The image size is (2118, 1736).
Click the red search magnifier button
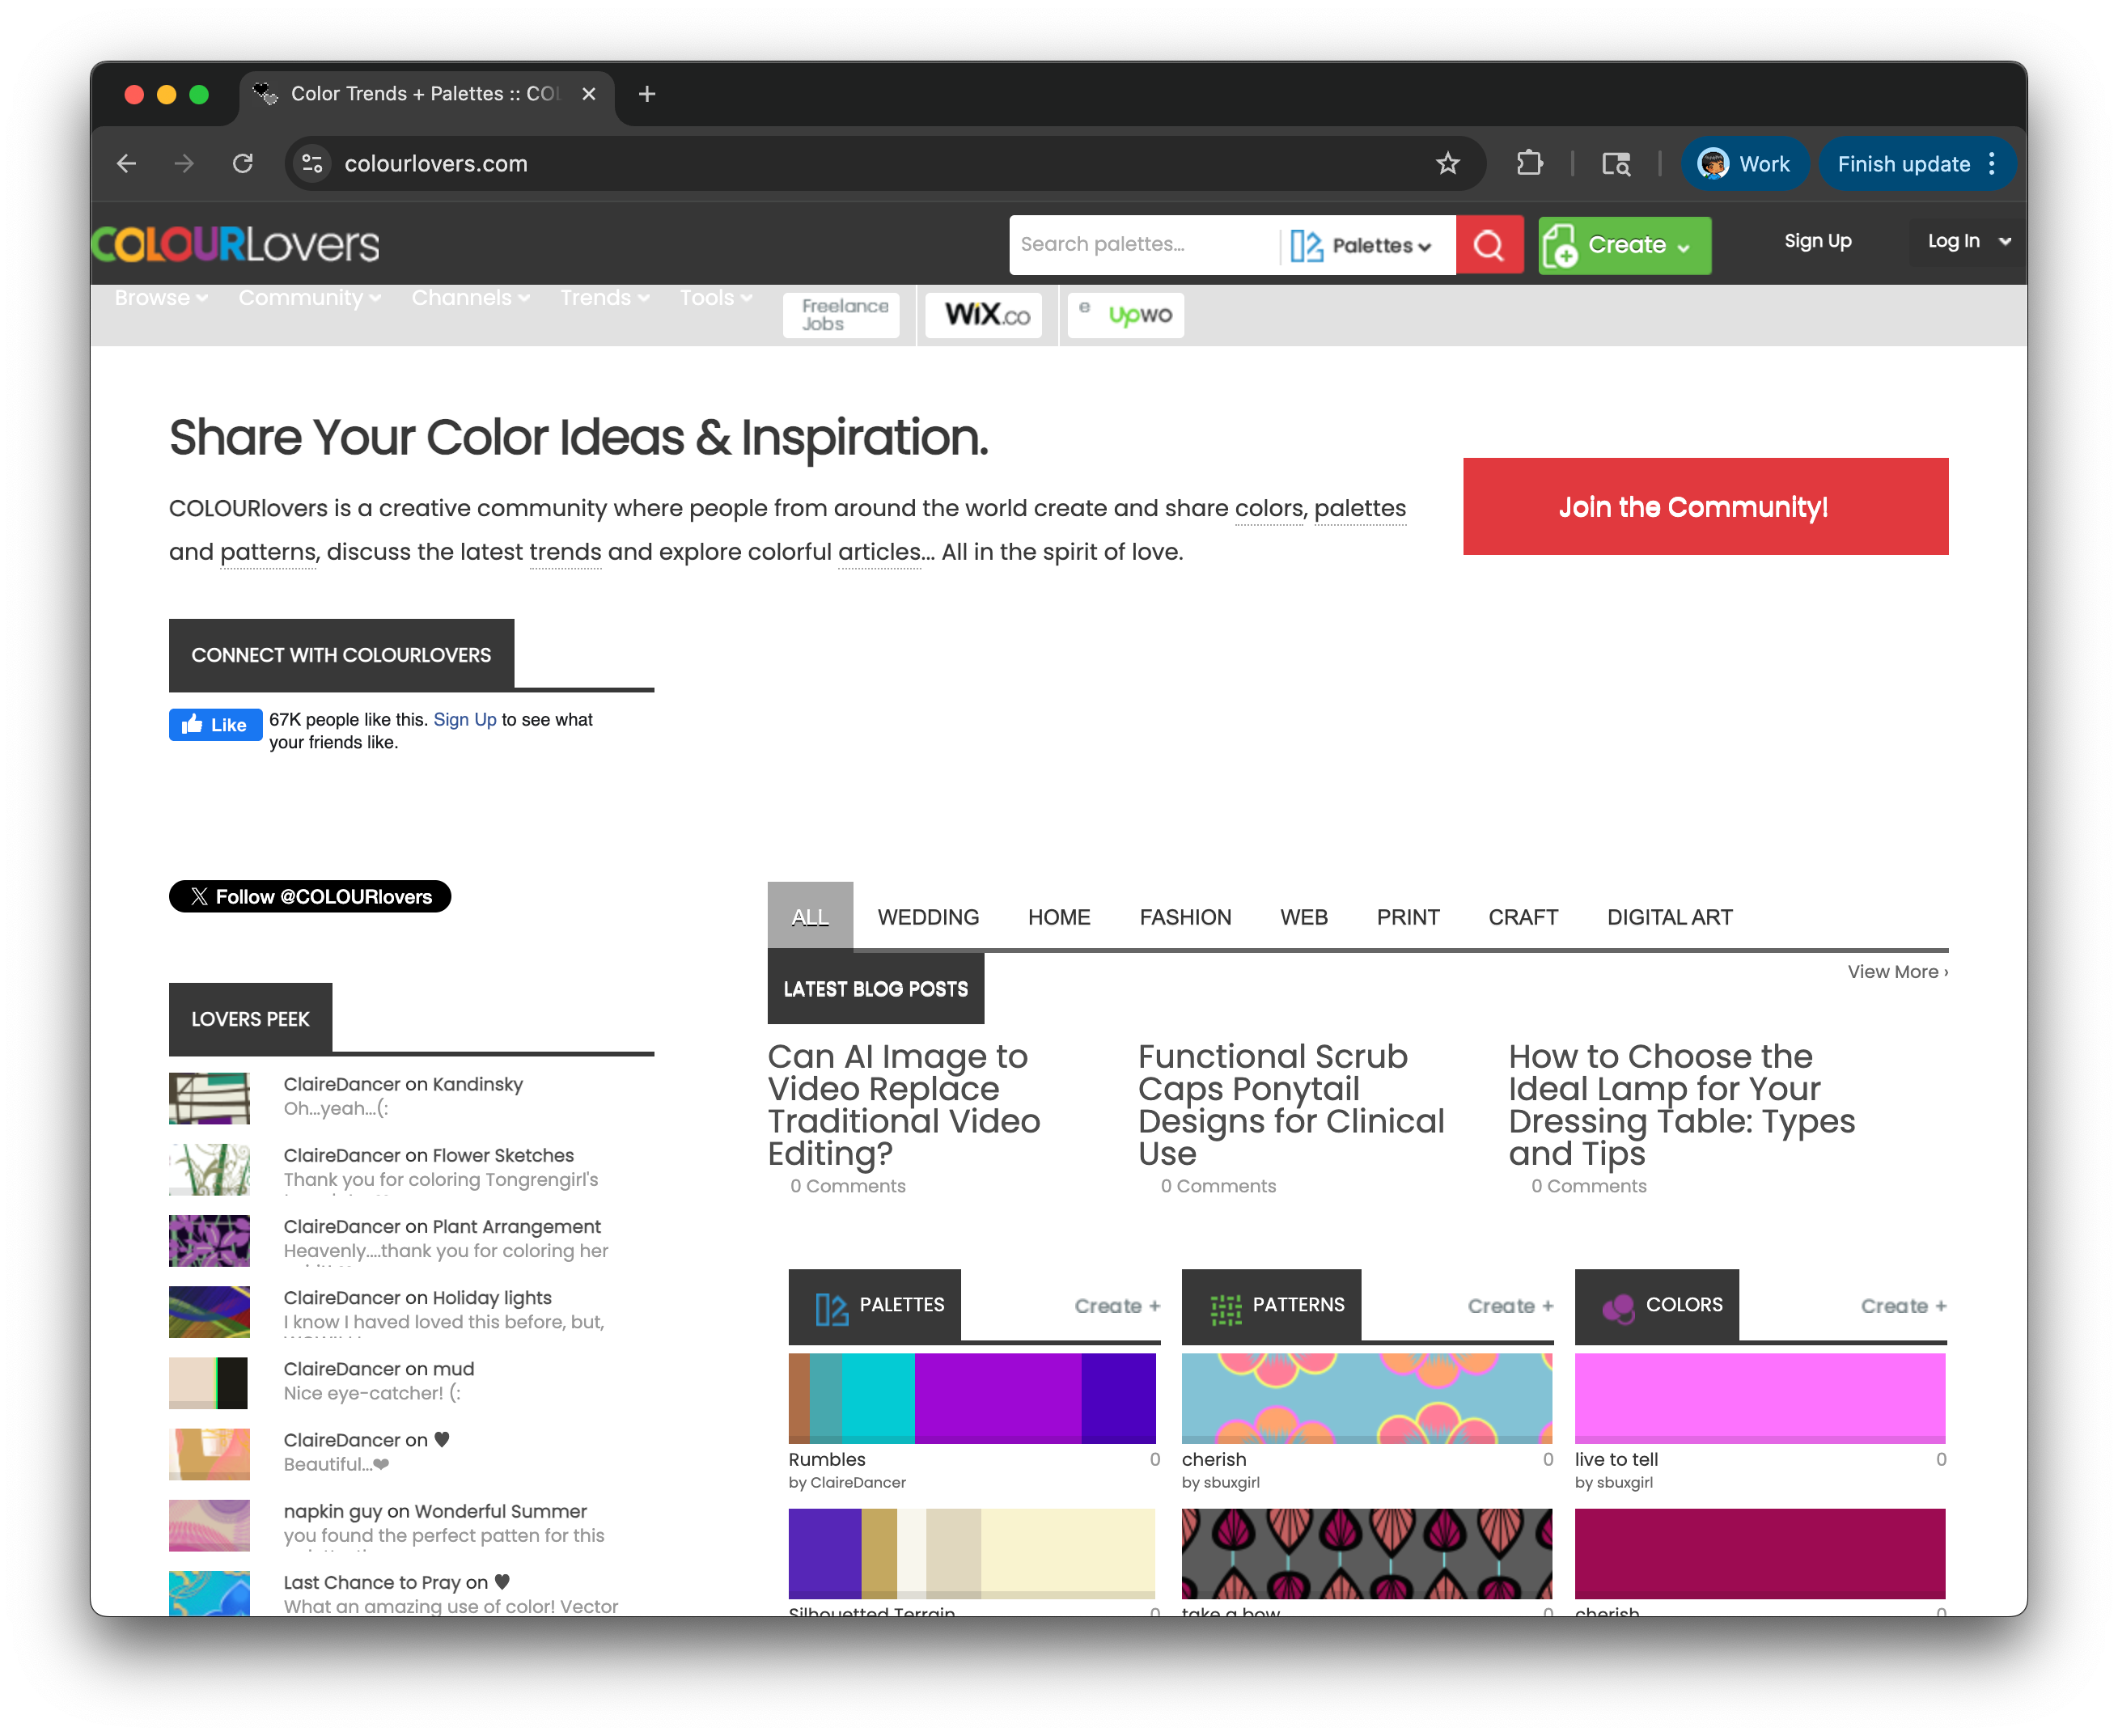(1488, 245)
